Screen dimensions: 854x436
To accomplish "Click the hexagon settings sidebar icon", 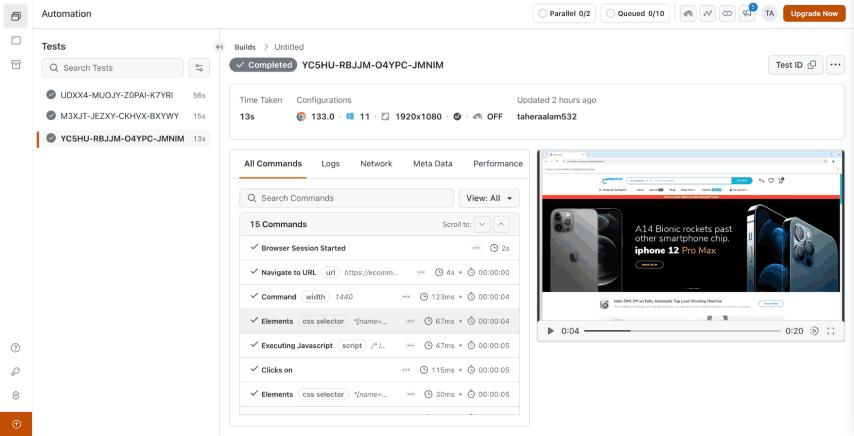I will (x=16, y=396).
